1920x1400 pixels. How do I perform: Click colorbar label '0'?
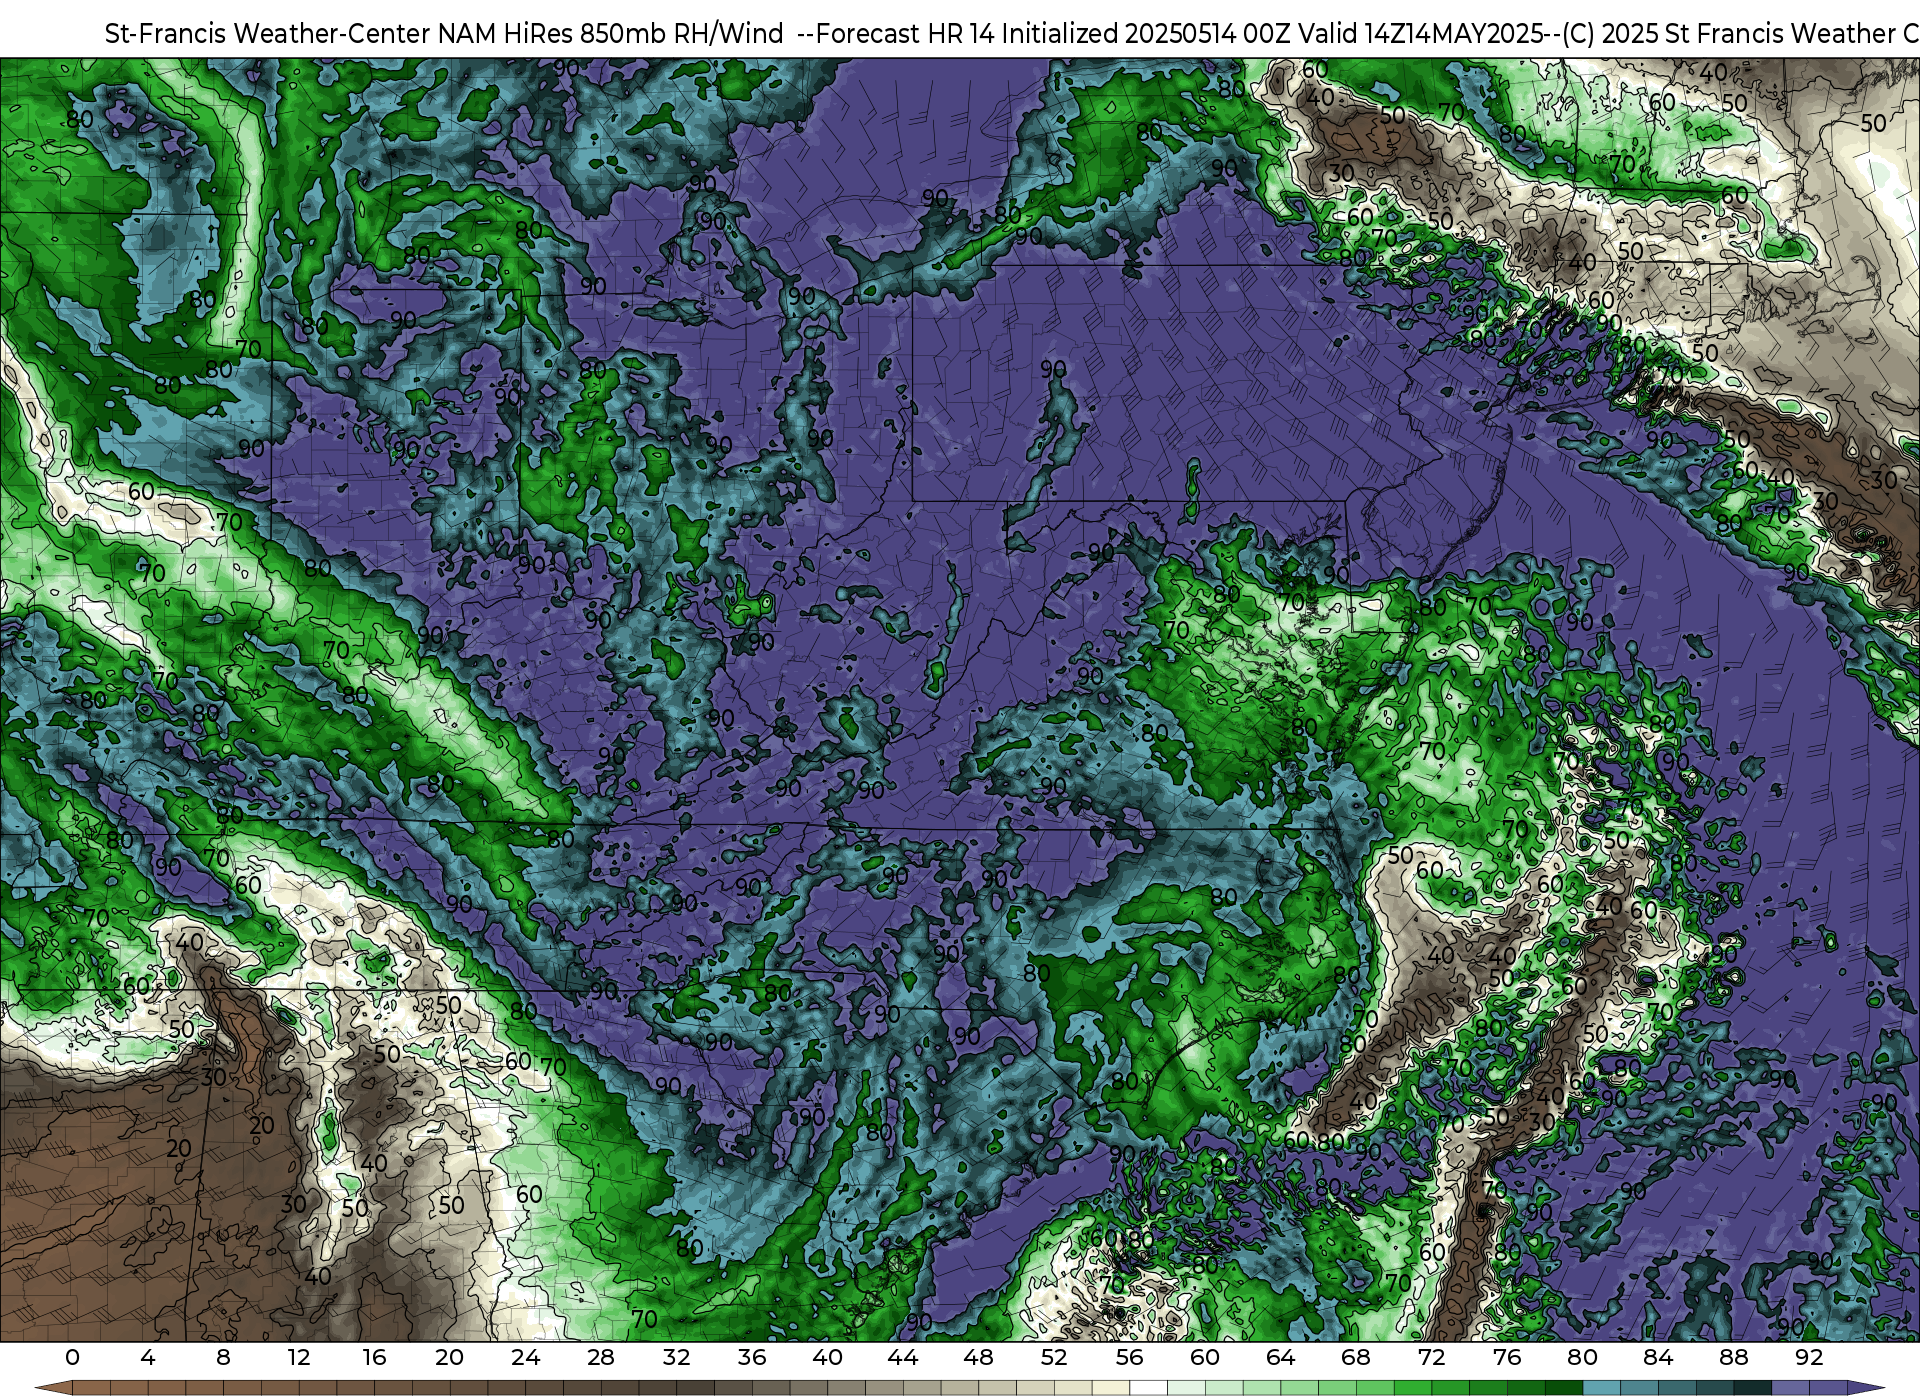point(72,1358)
